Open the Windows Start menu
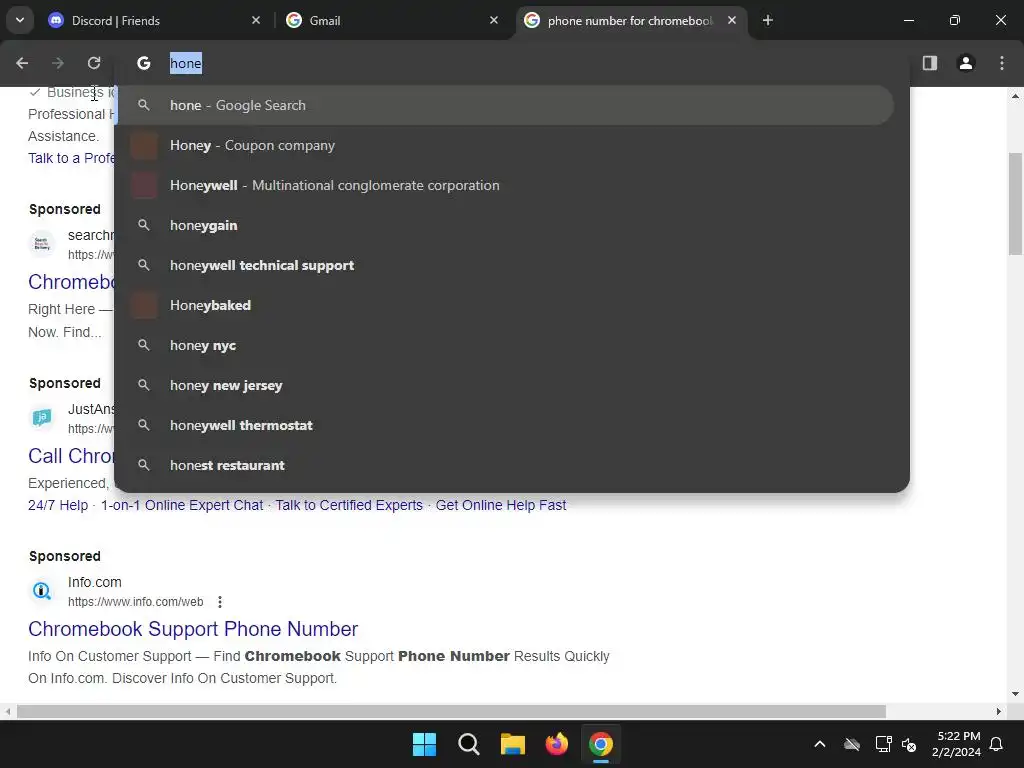The width and height of the screenshot is (1024, 768). coord(424,744)
